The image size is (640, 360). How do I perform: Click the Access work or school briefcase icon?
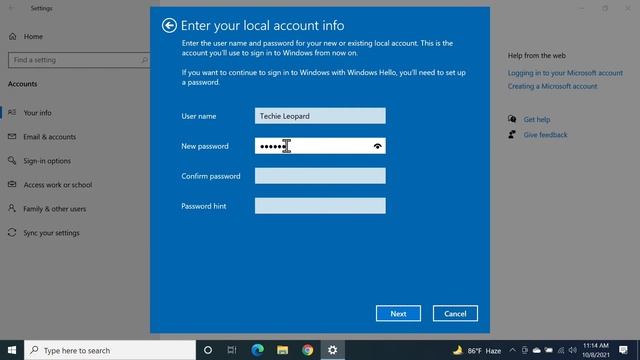tap(12, 184)
